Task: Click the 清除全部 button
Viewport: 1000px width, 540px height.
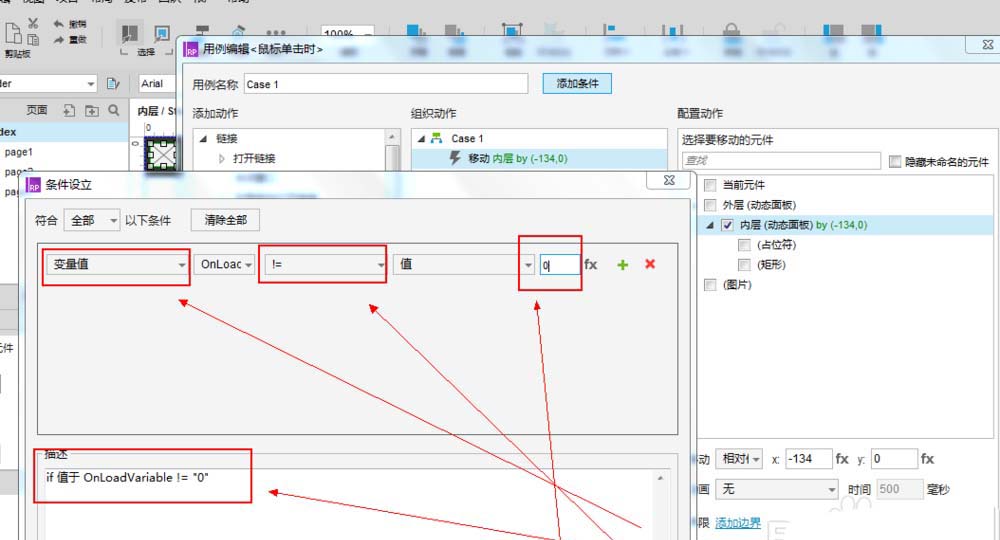Action: tap(225, 221)
